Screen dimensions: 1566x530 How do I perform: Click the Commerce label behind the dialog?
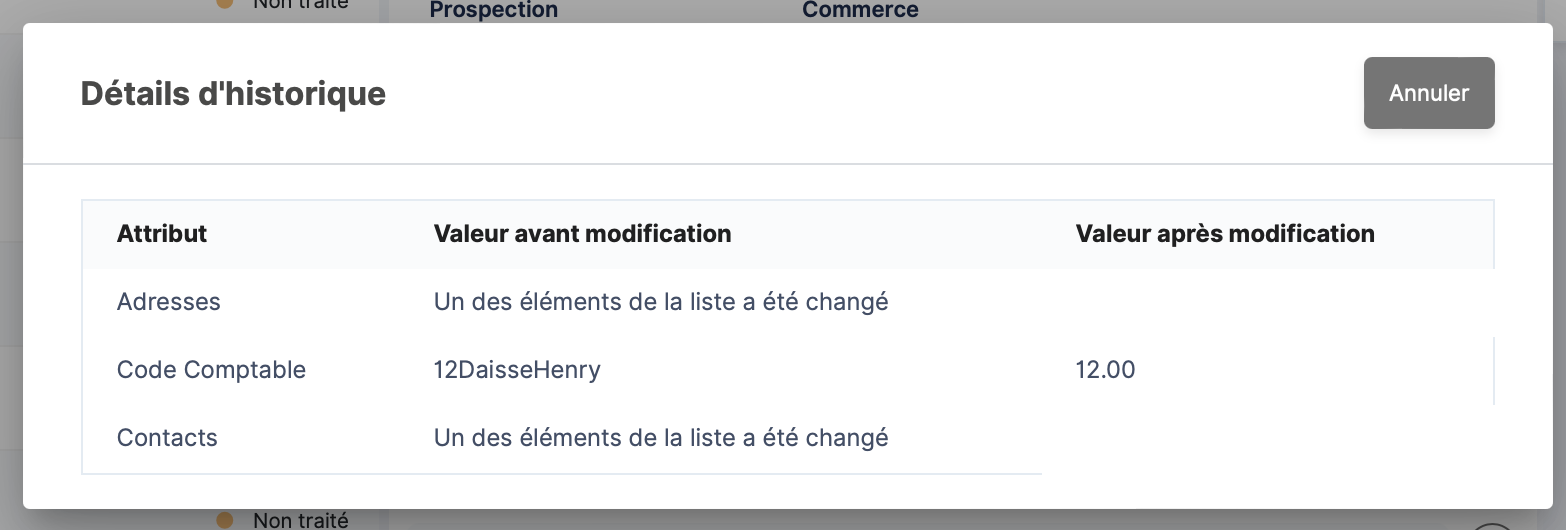click(860, 11)
